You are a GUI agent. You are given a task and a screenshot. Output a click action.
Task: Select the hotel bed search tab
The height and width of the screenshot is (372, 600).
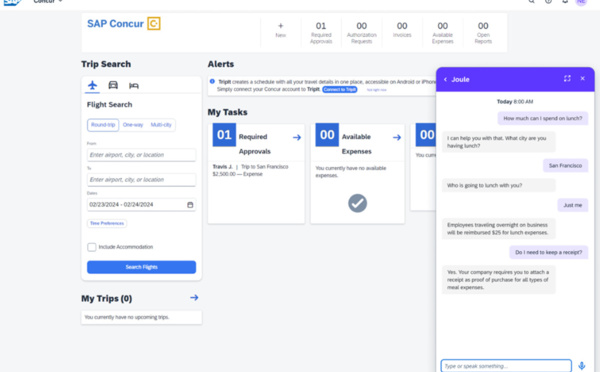coord(134,85)
